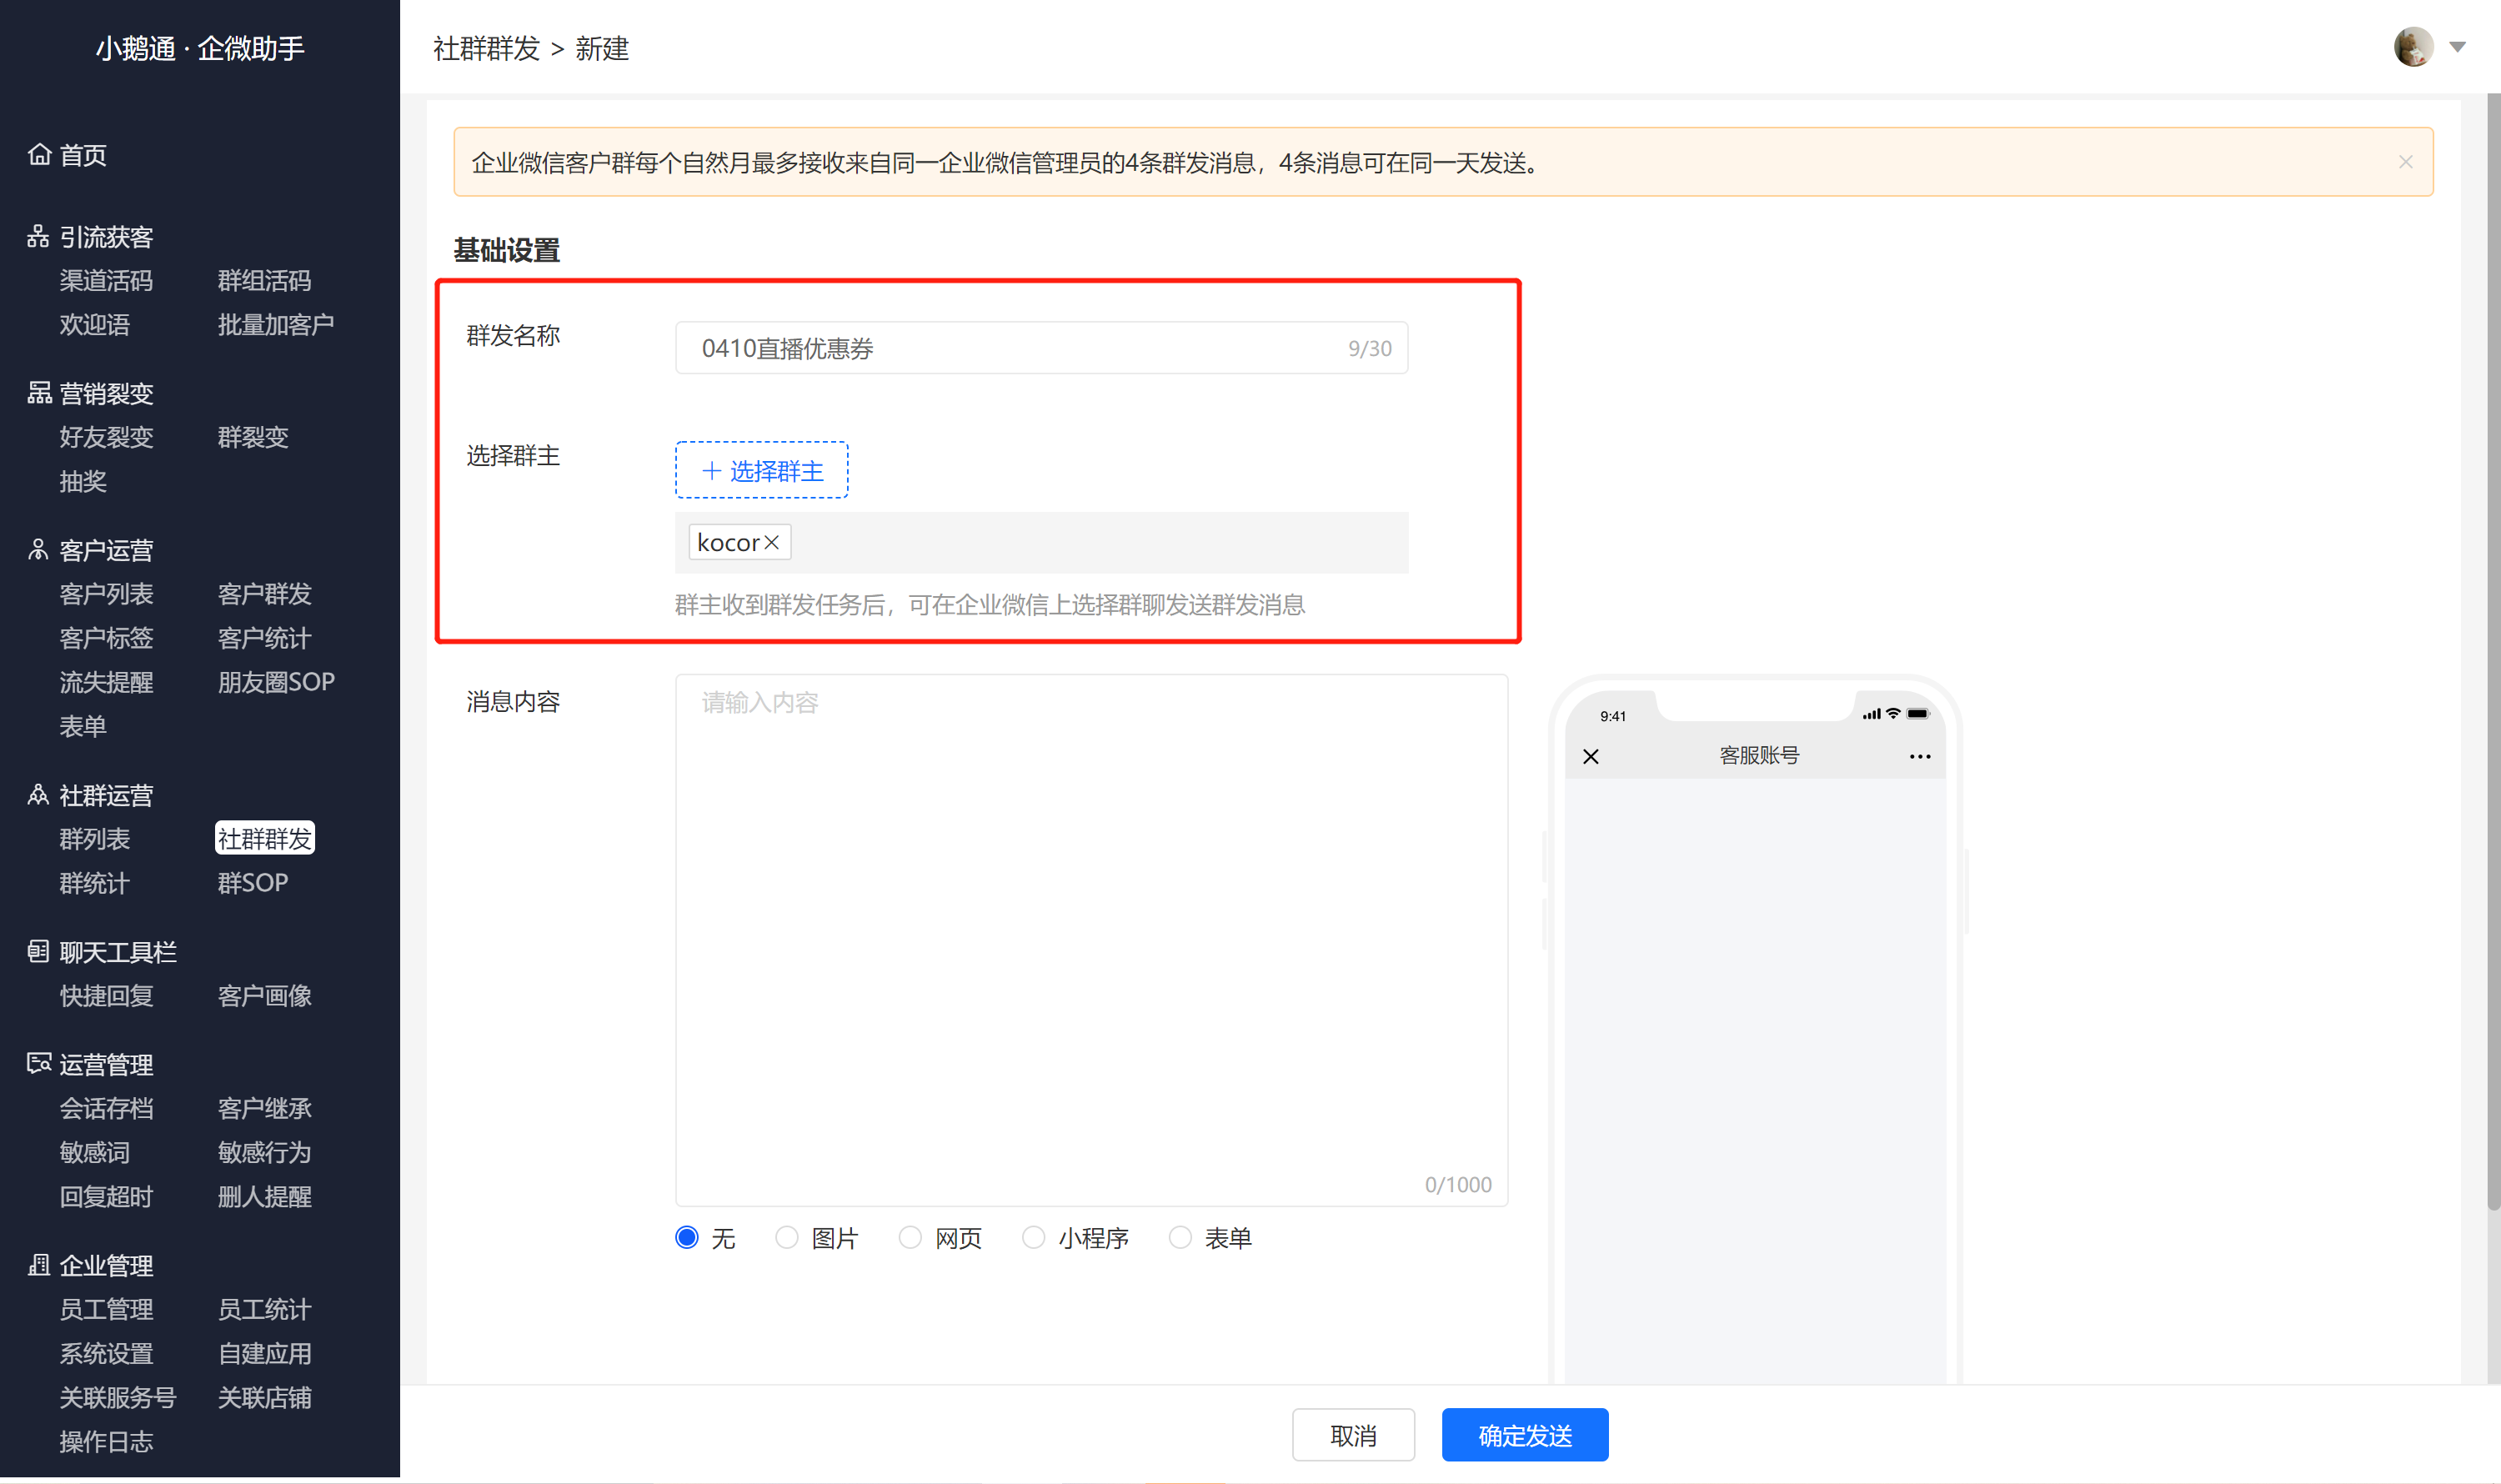2501x1484 pixels.
Task: Select the 小程序 attachment radio option
Action: [1033, 1237]
